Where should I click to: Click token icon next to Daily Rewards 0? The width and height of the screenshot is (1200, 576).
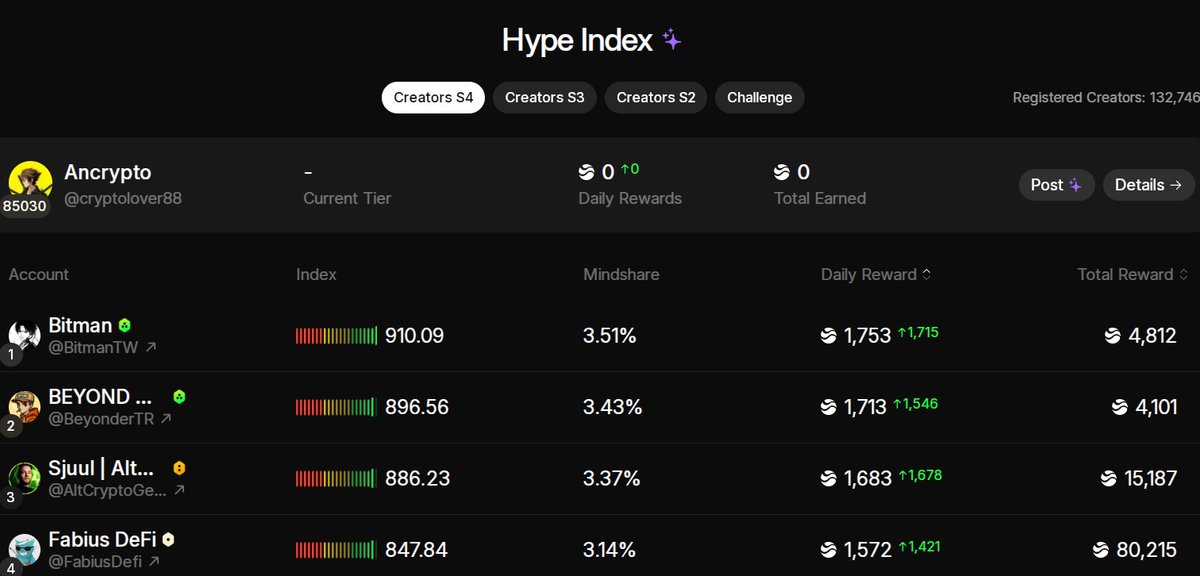coord(587,173)
